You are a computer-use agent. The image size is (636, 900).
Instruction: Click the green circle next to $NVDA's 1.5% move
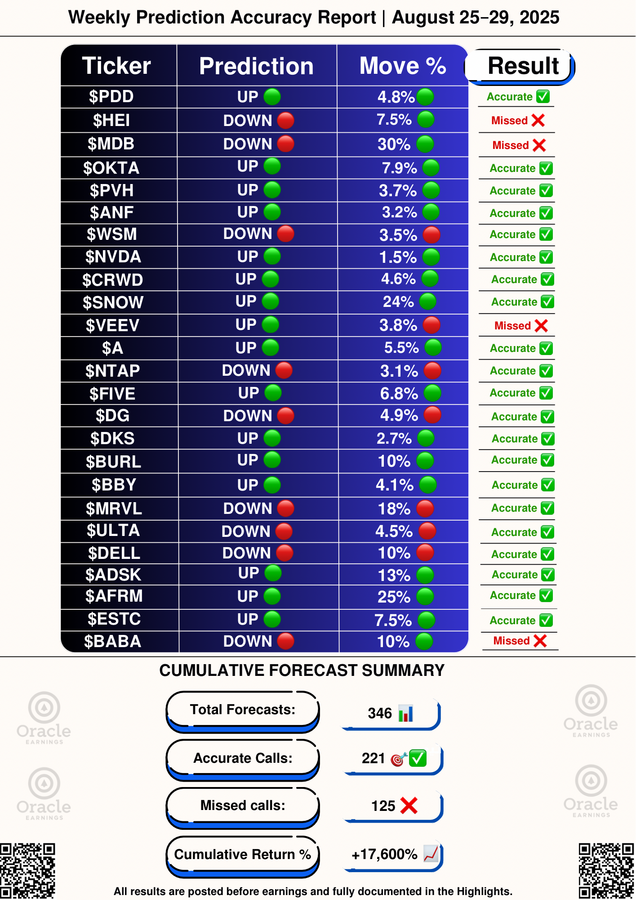429,256
